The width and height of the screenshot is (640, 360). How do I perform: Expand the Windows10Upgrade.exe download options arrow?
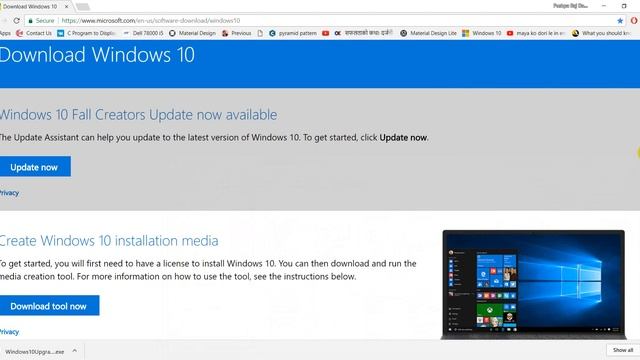(x=74, y=351)
